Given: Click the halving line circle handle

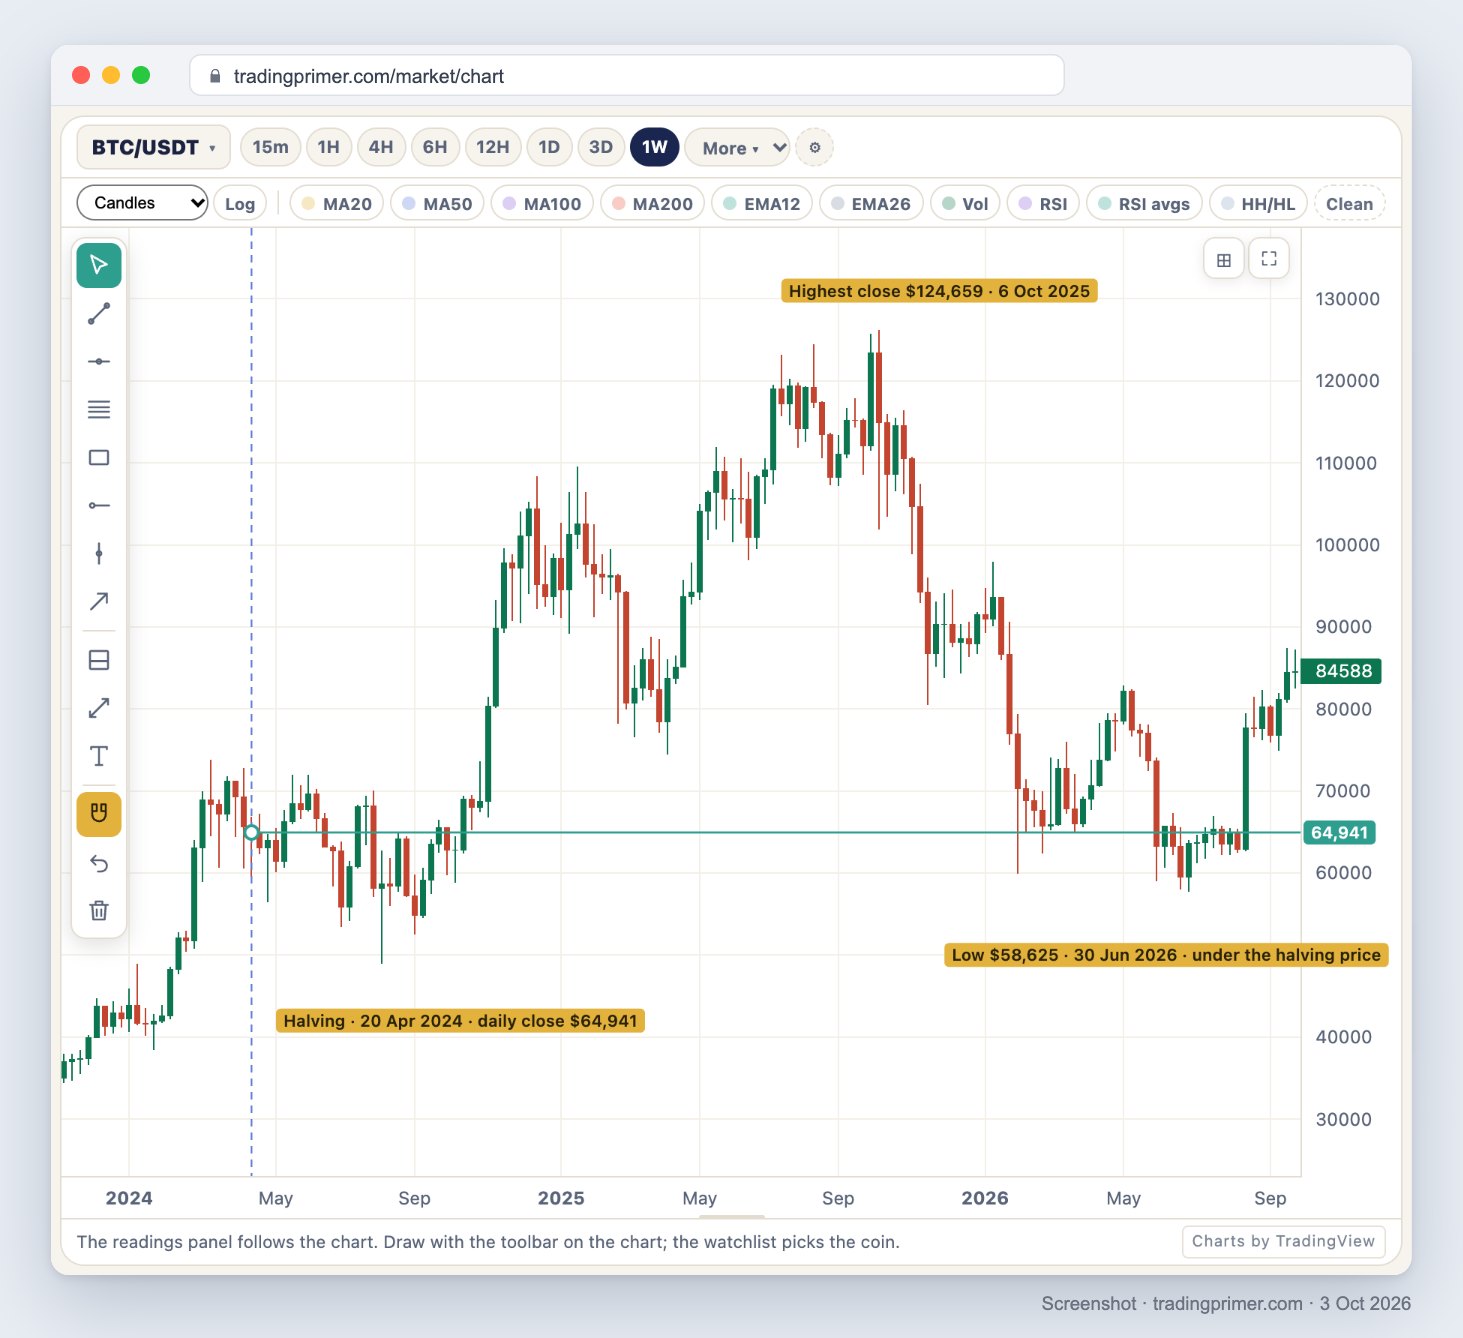Looking at the screenshot, I should pos(251,832).
